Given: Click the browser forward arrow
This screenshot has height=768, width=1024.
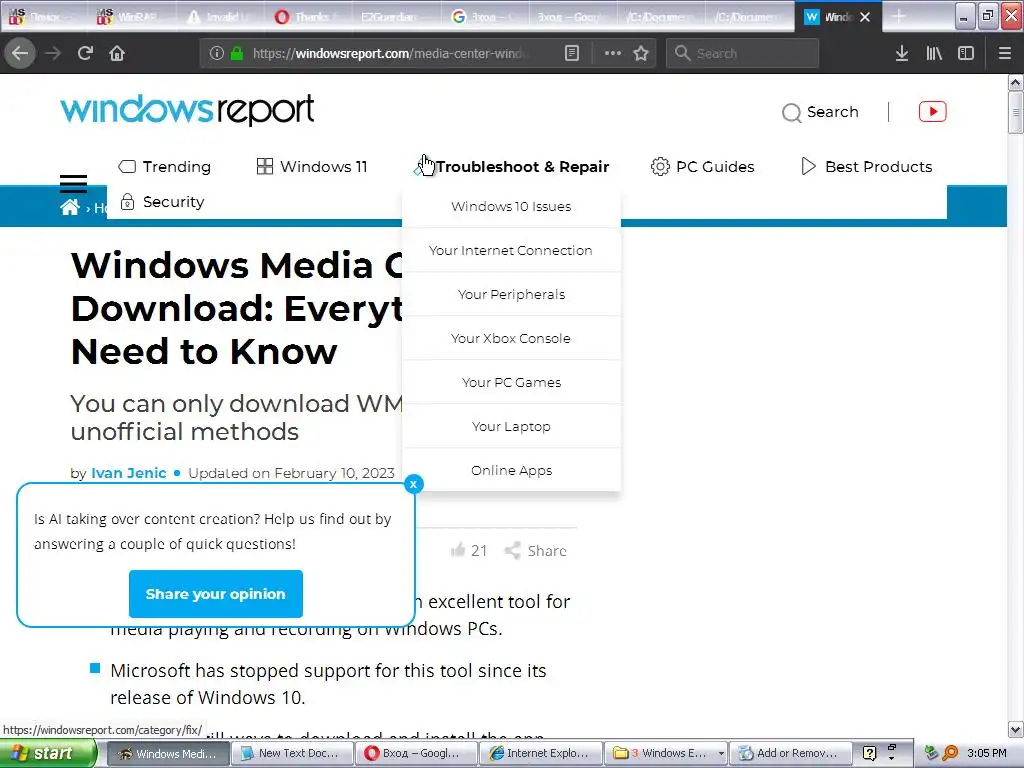Looking at the screenshot, I should pos(53,53).
